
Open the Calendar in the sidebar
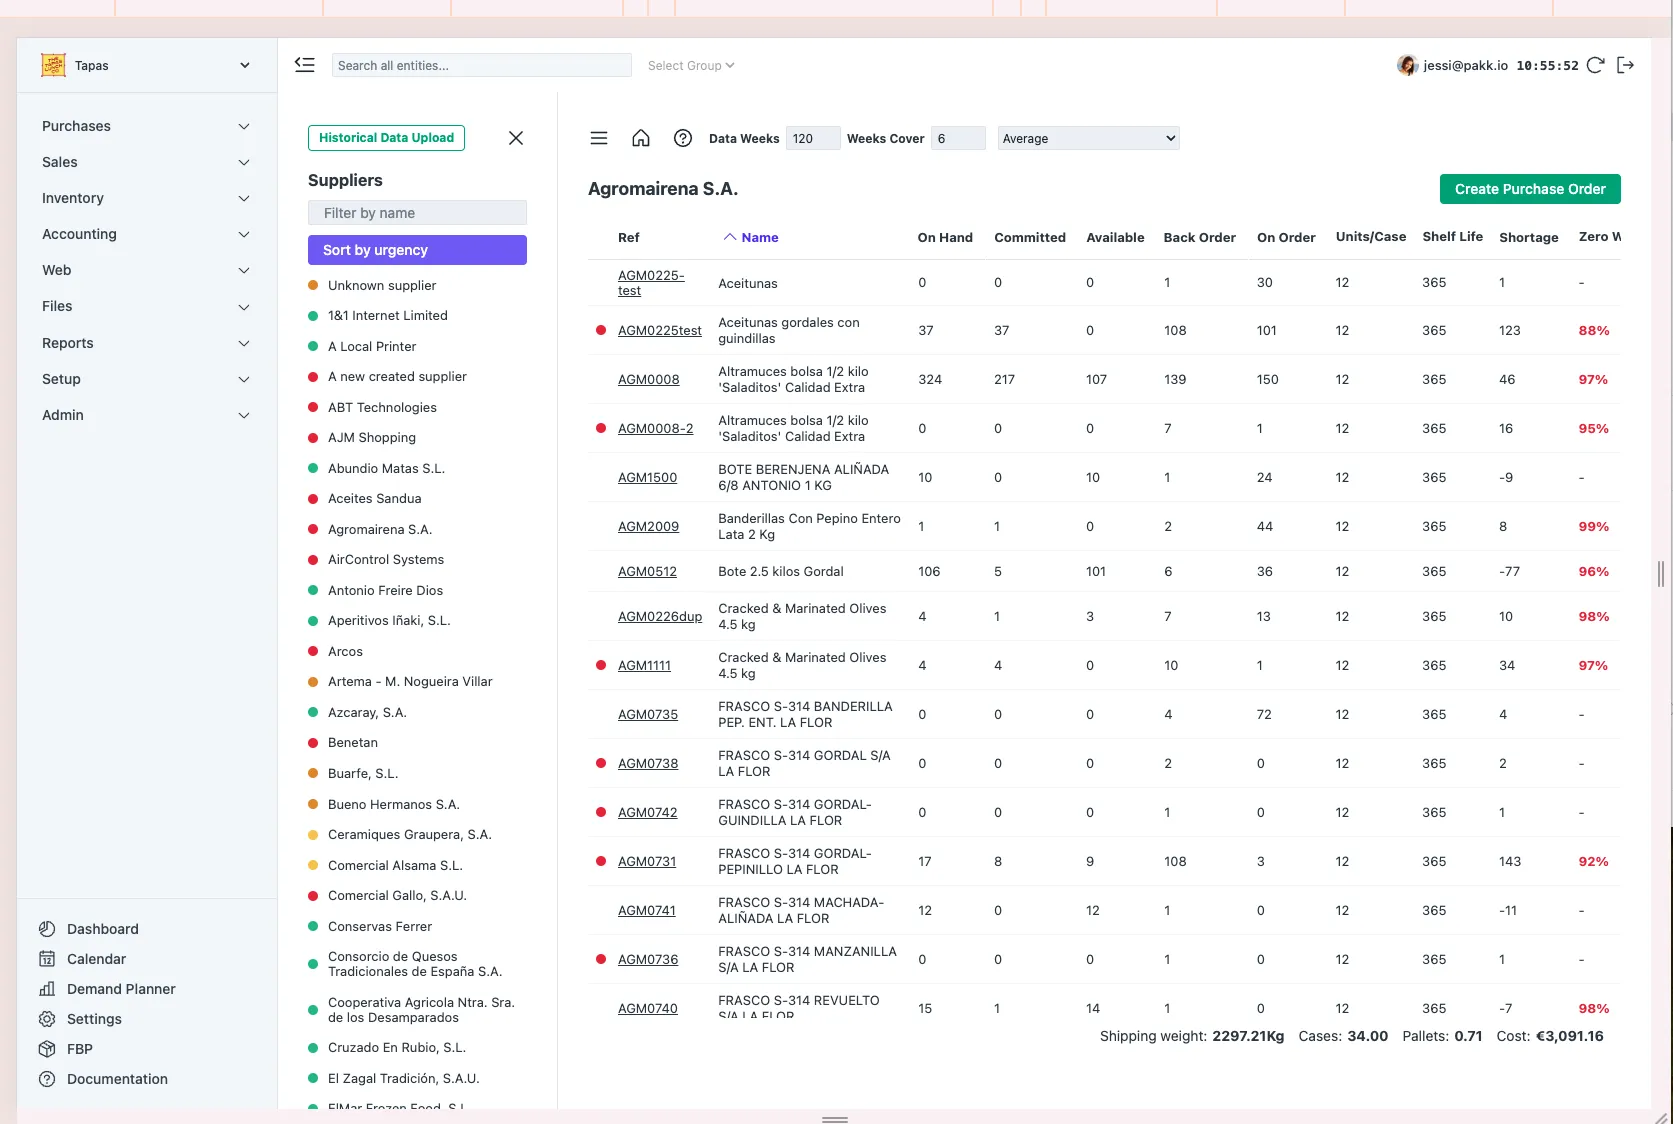pos(96,959)
